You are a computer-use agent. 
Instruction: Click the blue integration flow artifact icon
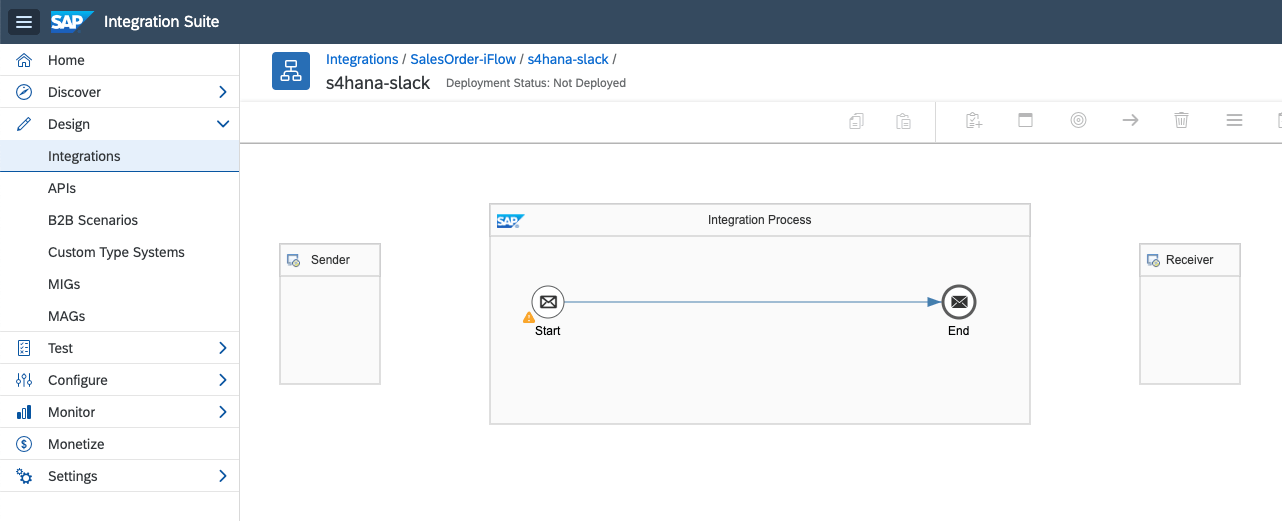point(291,71)
